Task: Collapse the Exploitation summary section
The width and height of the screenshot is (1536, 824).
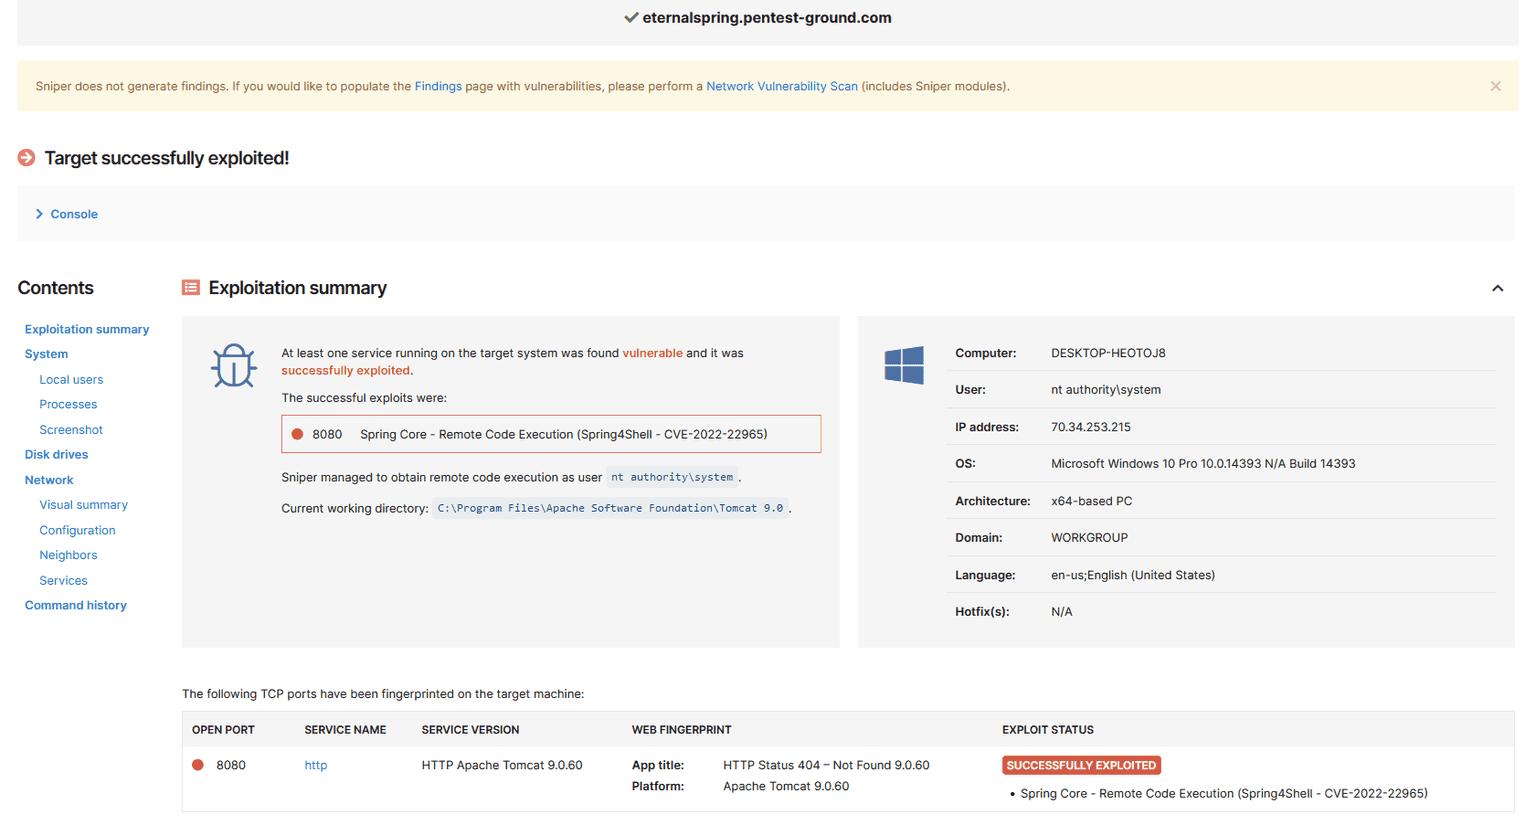Action: [x=1497, y=289]
